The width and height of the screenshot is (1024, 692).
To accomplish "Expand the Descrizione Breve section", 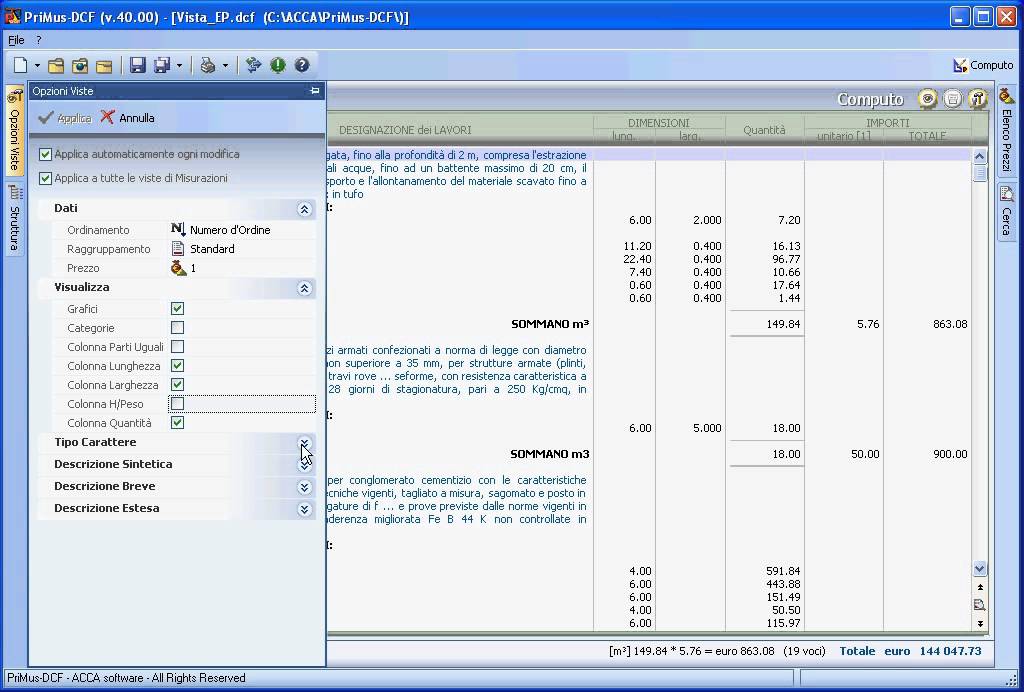I will 304,488.
